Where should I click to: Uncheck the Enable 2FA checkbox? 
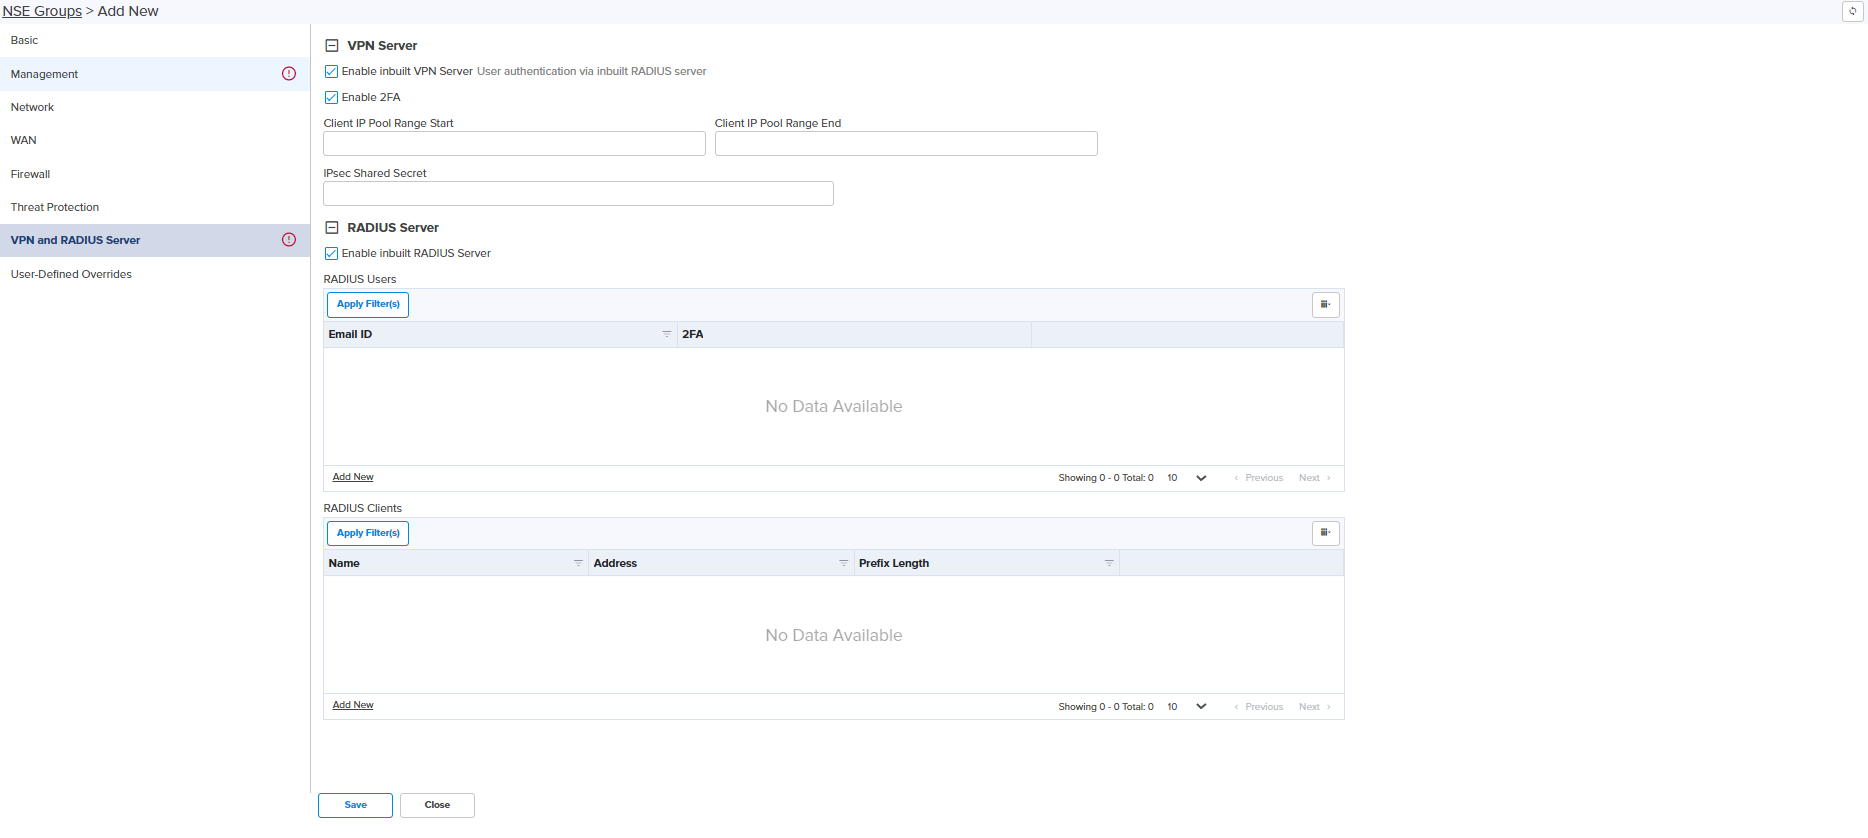coord(331,98)
